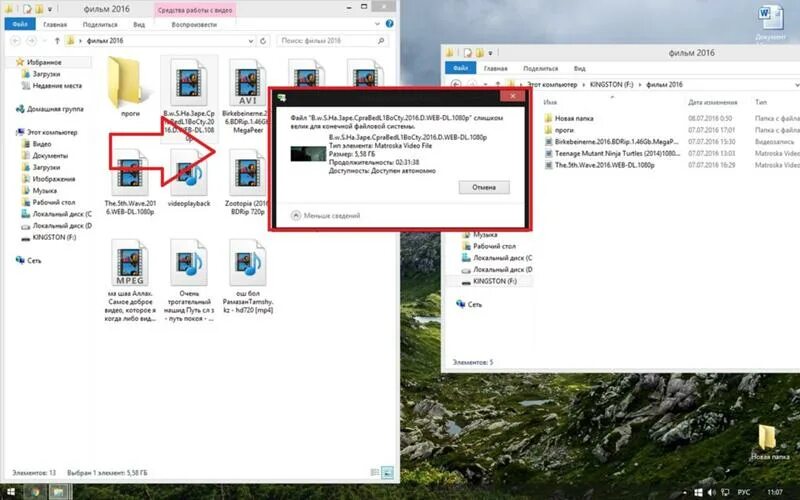Open the Главная tab in right window

click(x=495, y=68)
